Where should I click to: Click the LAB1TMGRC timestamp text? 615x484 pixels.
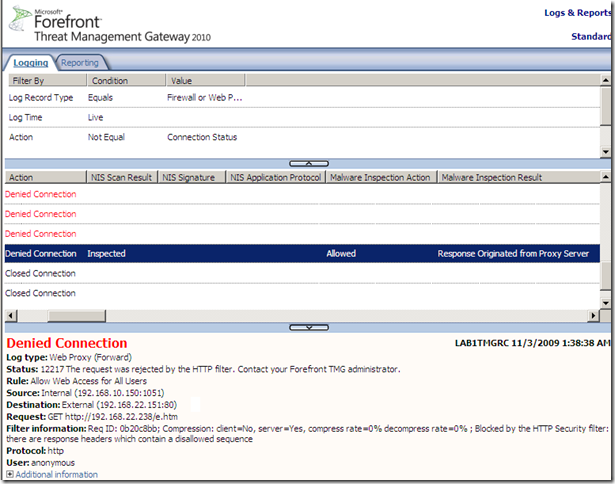[x=533, y=343]
